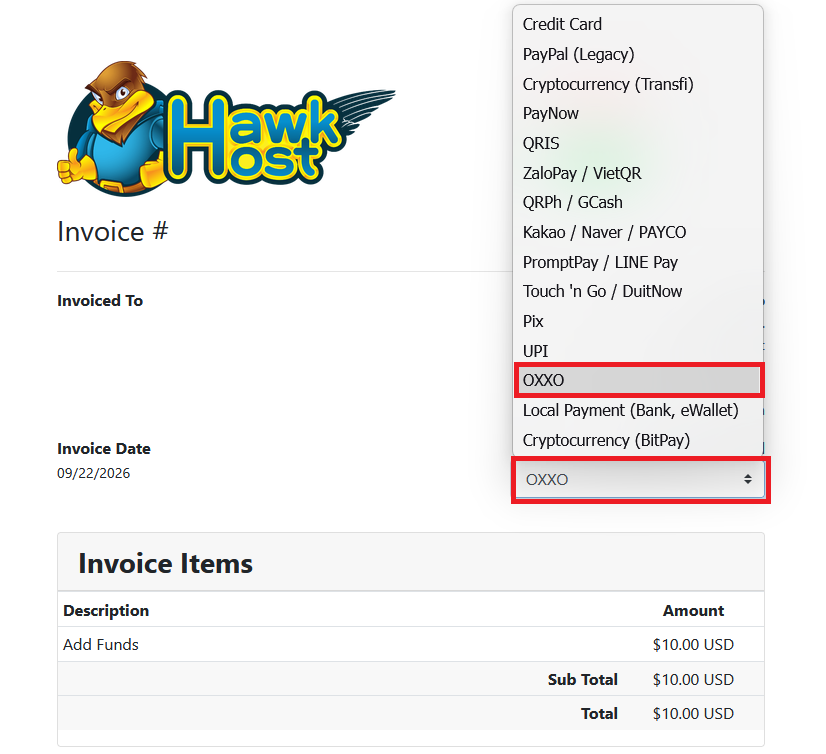826x754 pixels.
Task: Click the Total label
Action: tap(599, 713)
